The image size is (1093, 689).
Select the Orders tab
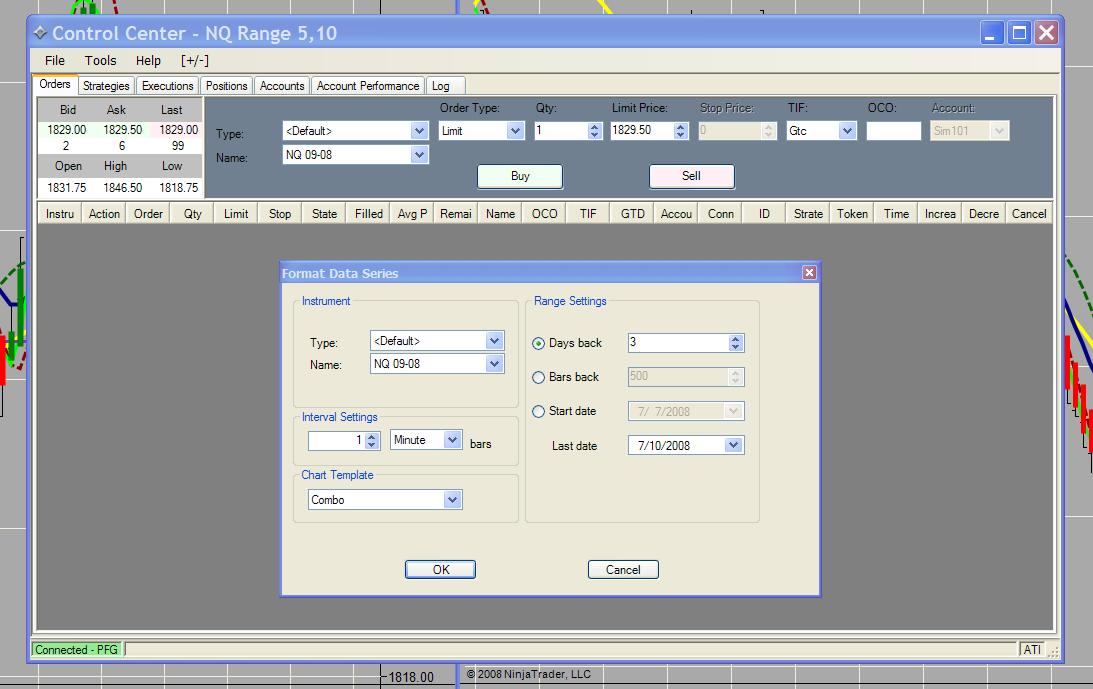tap(54, 84)
